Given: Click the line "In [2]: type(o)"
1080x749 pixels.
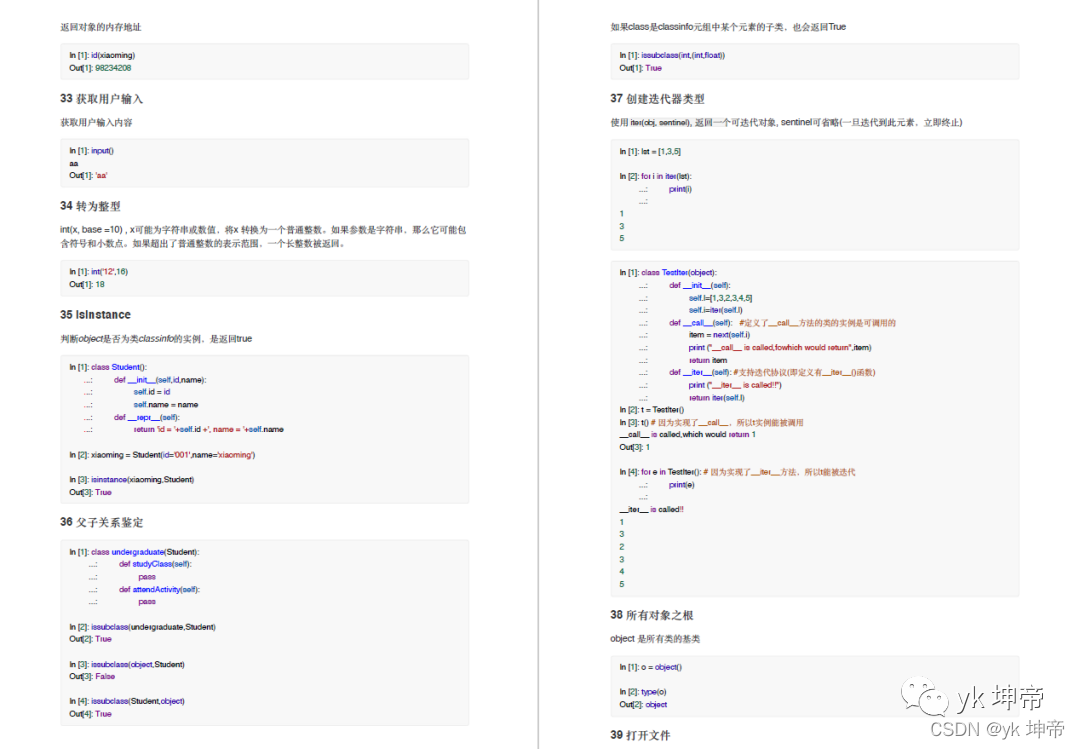Looking at the screenshot, I should (x=643, y=692).
